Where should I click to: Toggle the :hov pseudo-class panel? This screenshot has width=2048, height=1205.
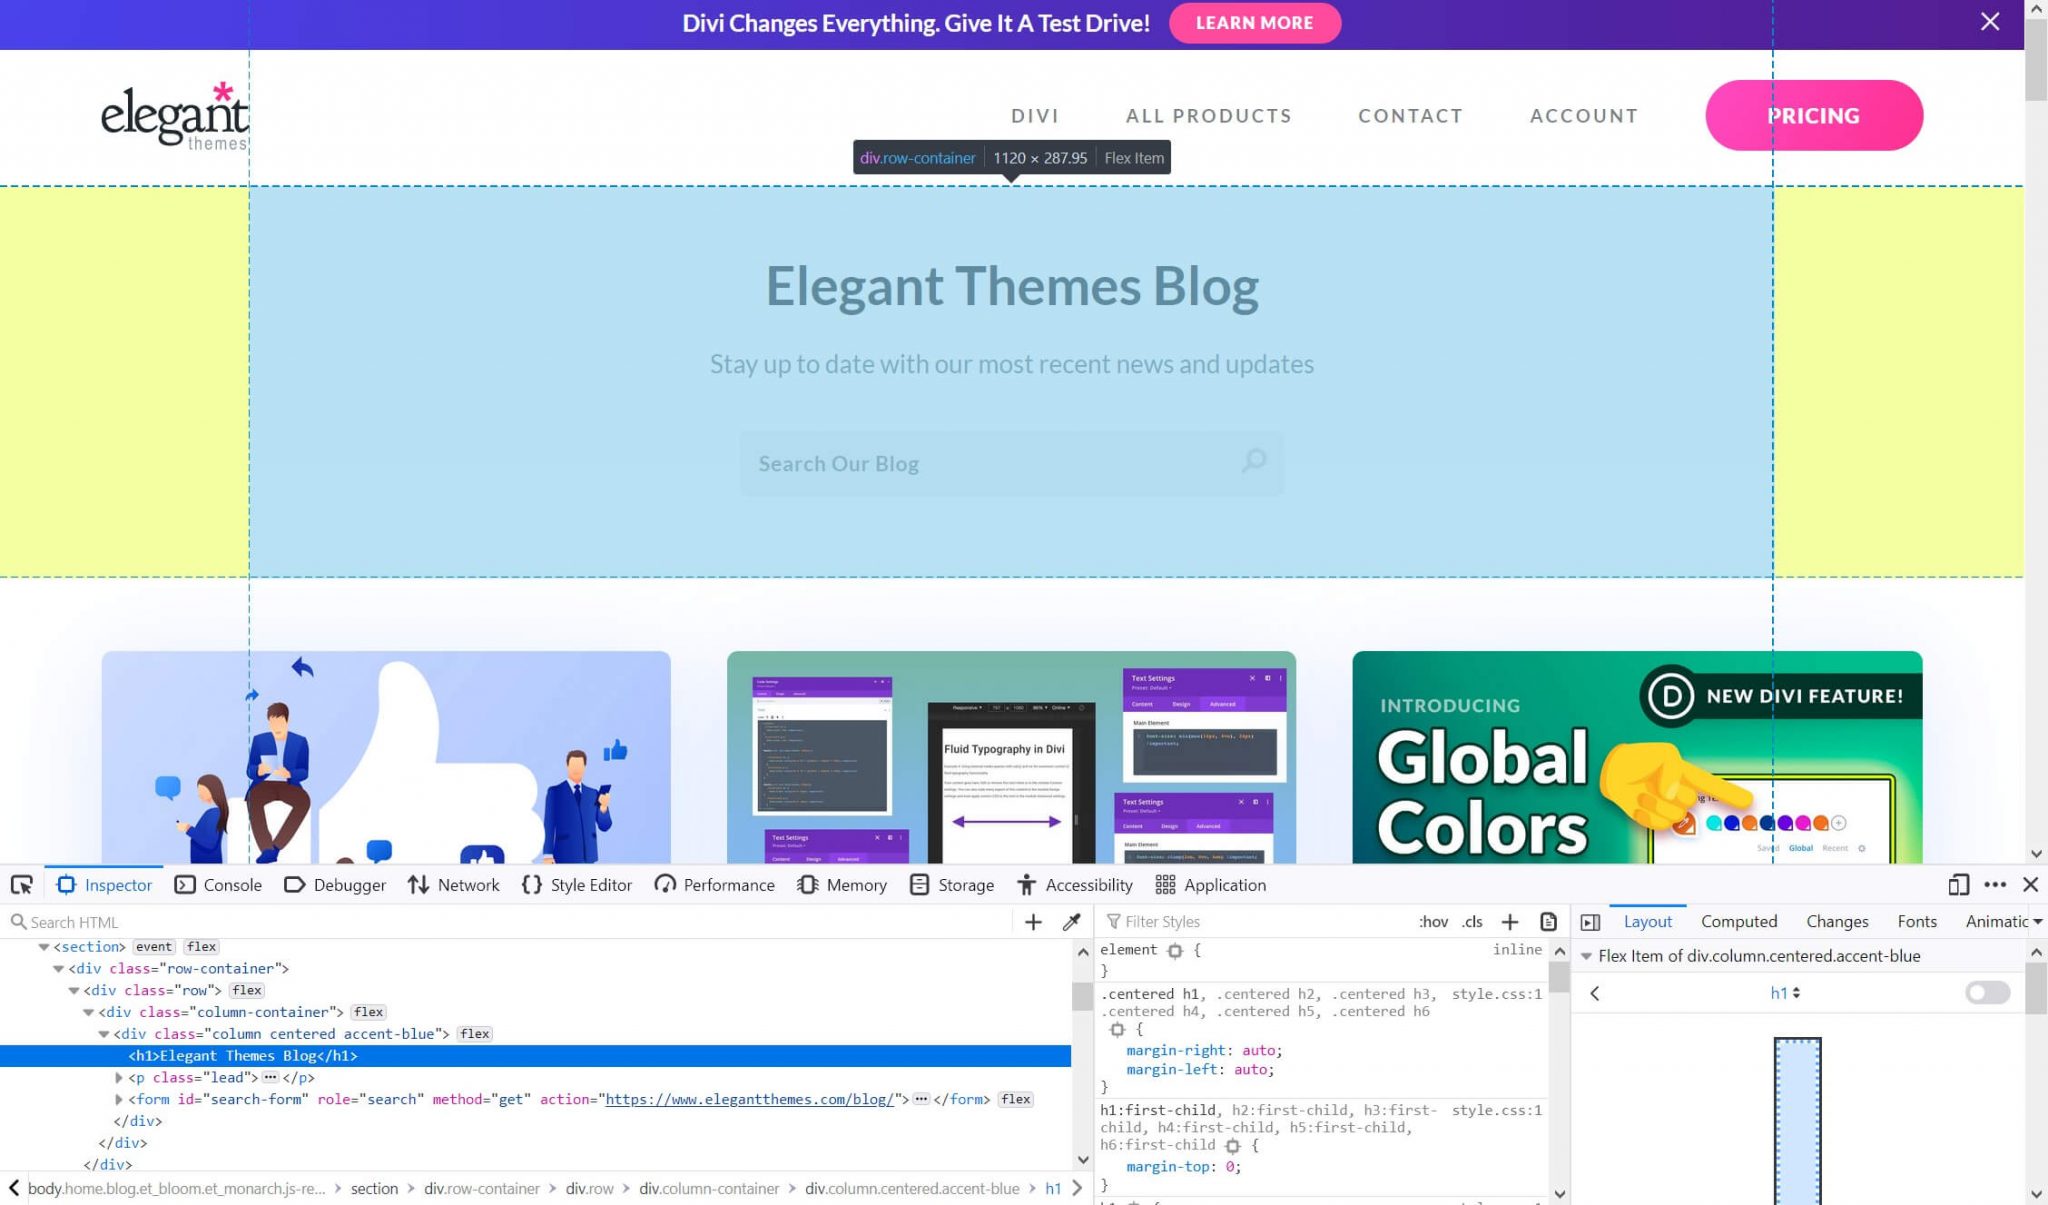[x=1433, y=921]
